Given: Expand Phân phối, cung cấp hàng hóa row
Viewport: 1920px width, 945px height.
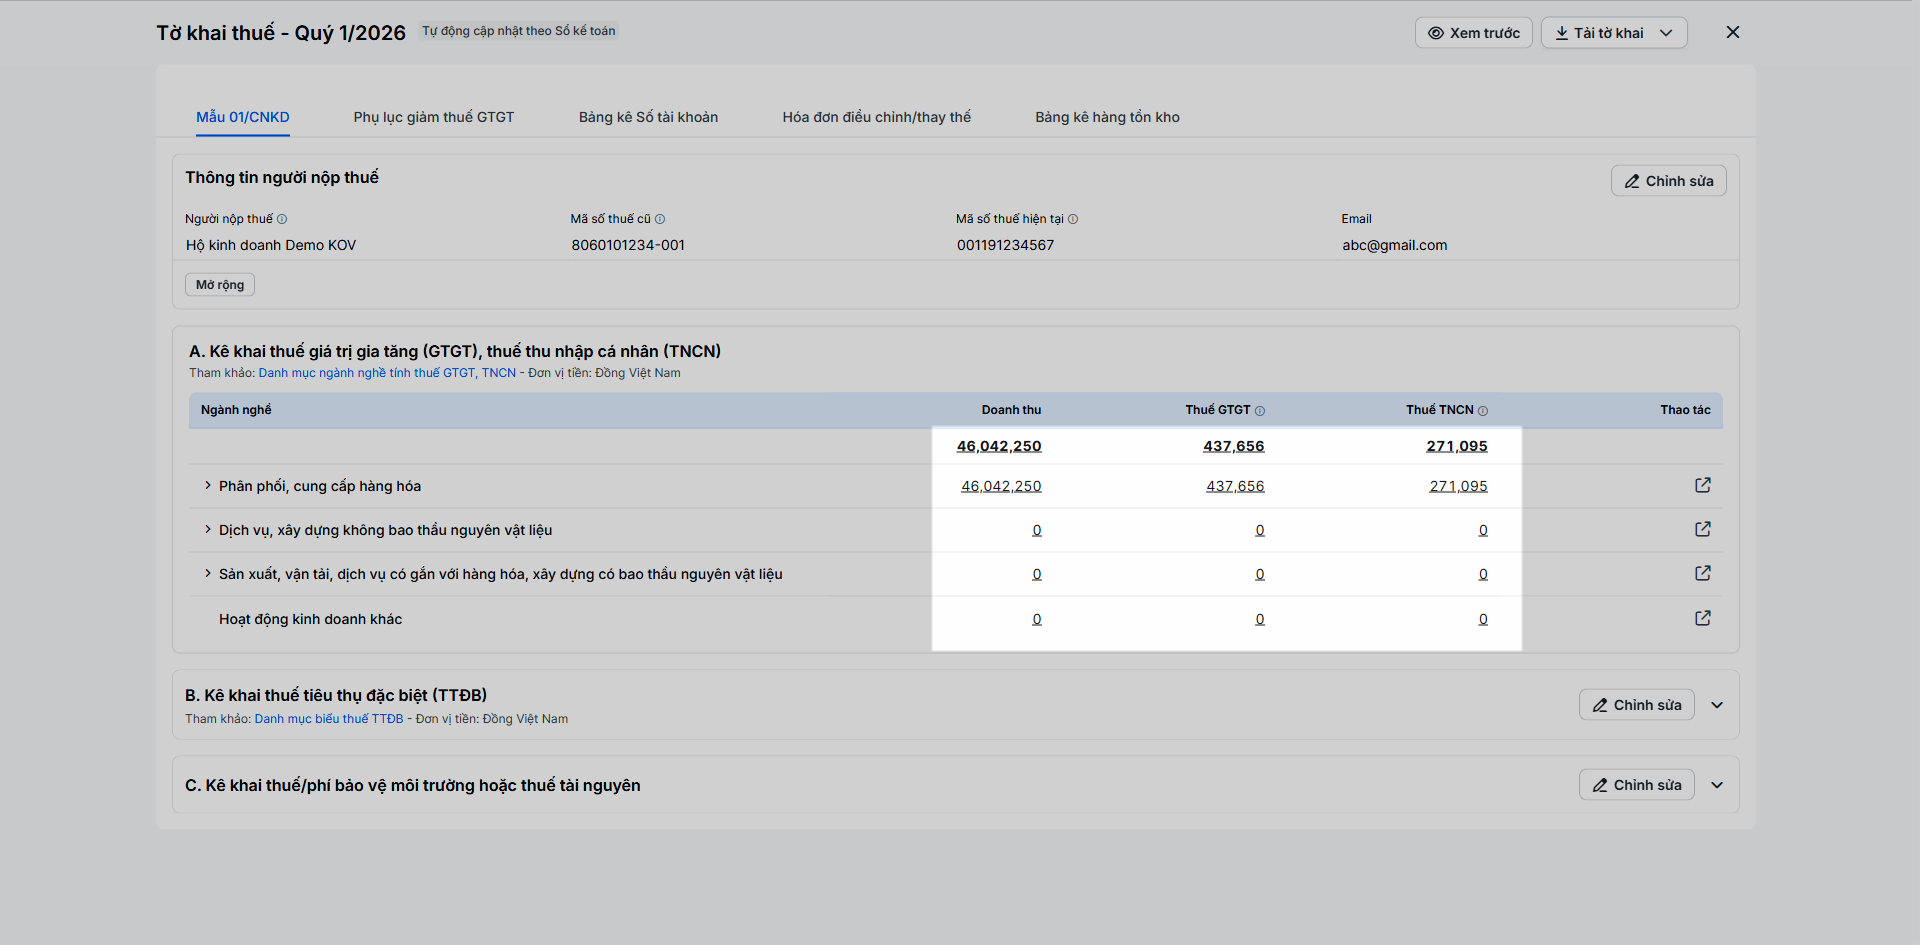Looking at the screenshot, I should [x=208, y=485].
